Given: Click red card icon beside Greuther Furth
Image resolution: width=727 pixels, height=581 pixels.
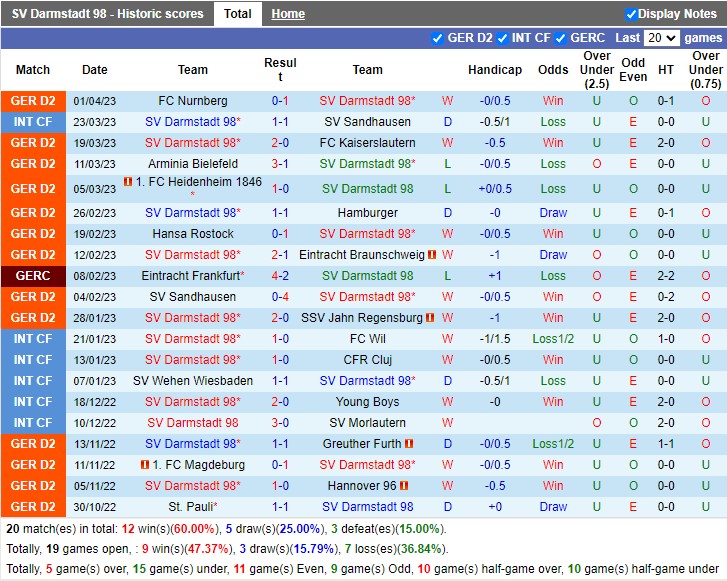Looking at the screenshot, I should coord(409,444).
